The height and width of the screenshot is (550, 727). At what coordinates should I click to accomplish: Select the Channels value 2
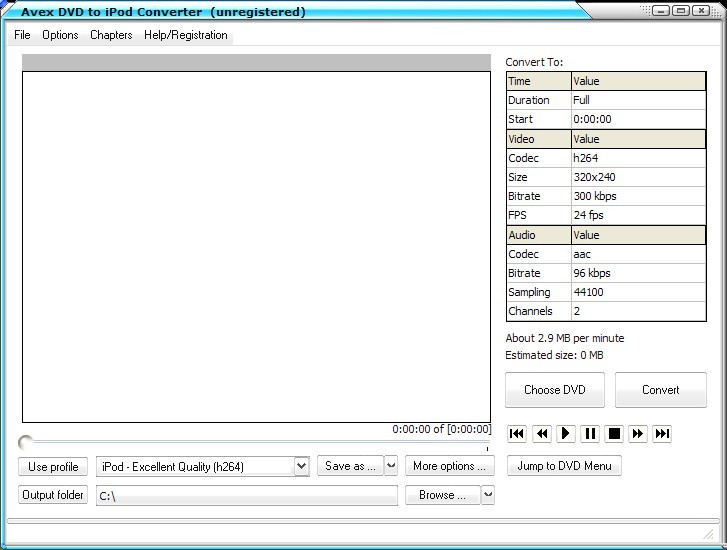(x=638, y=311)
